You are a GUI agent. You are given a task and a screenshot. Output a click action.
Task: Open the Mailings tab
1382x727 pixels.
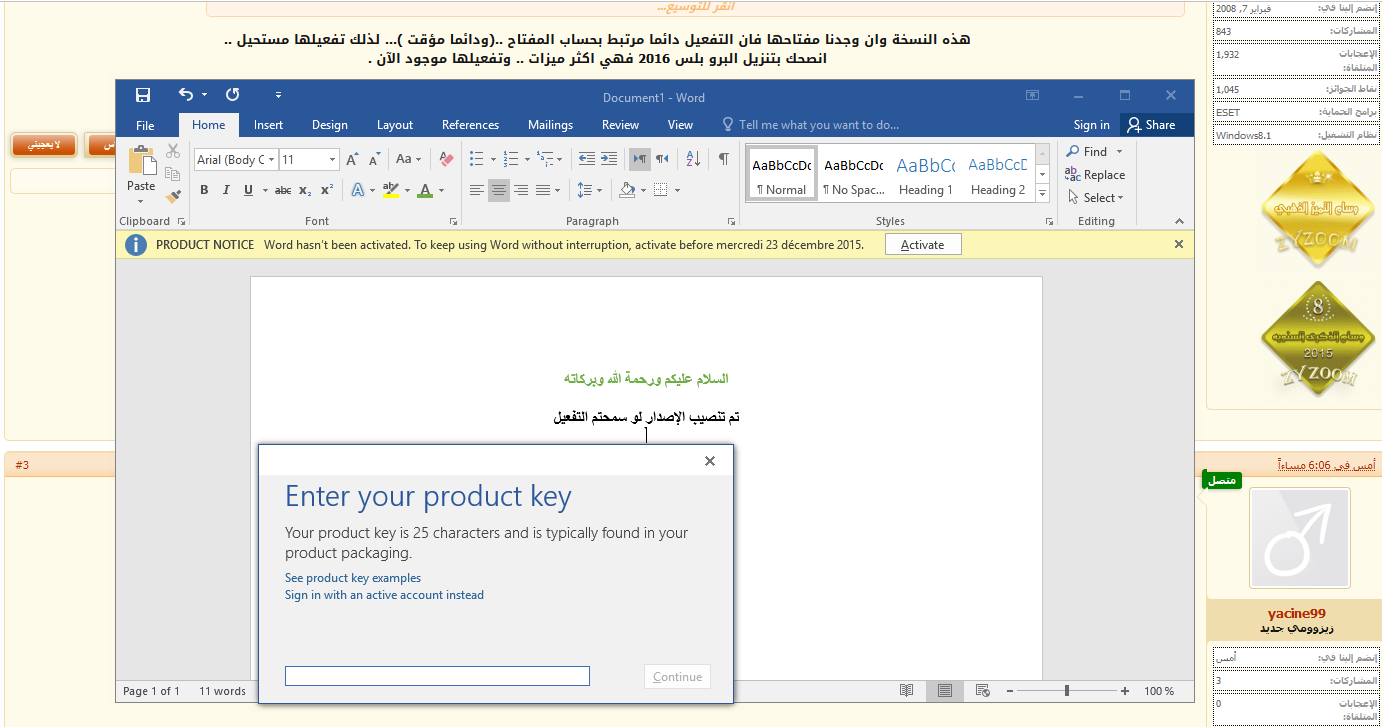550,125
